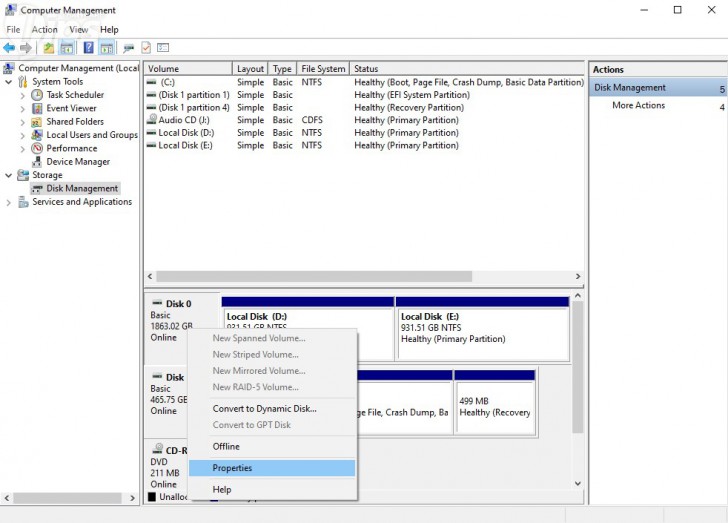728x523 pixels.
Task: Click the Audio CD (J:) disc icon
Action: click(x=151, y=119)
